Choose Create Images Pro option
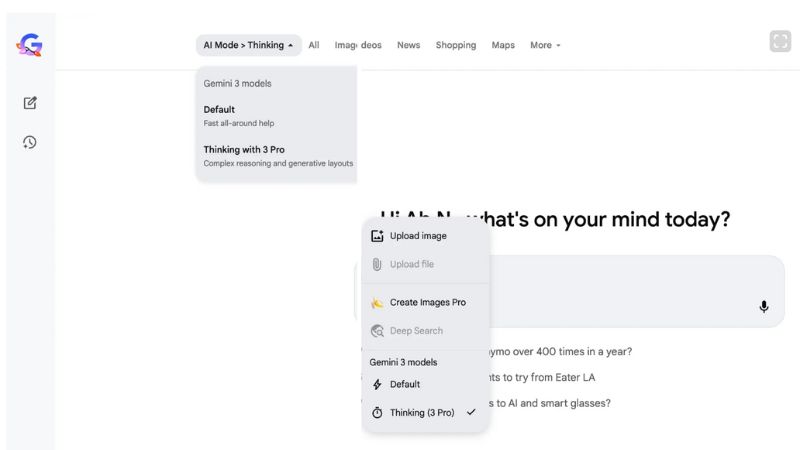This screenshot has height=450, width=800. (x=425, y=303)
